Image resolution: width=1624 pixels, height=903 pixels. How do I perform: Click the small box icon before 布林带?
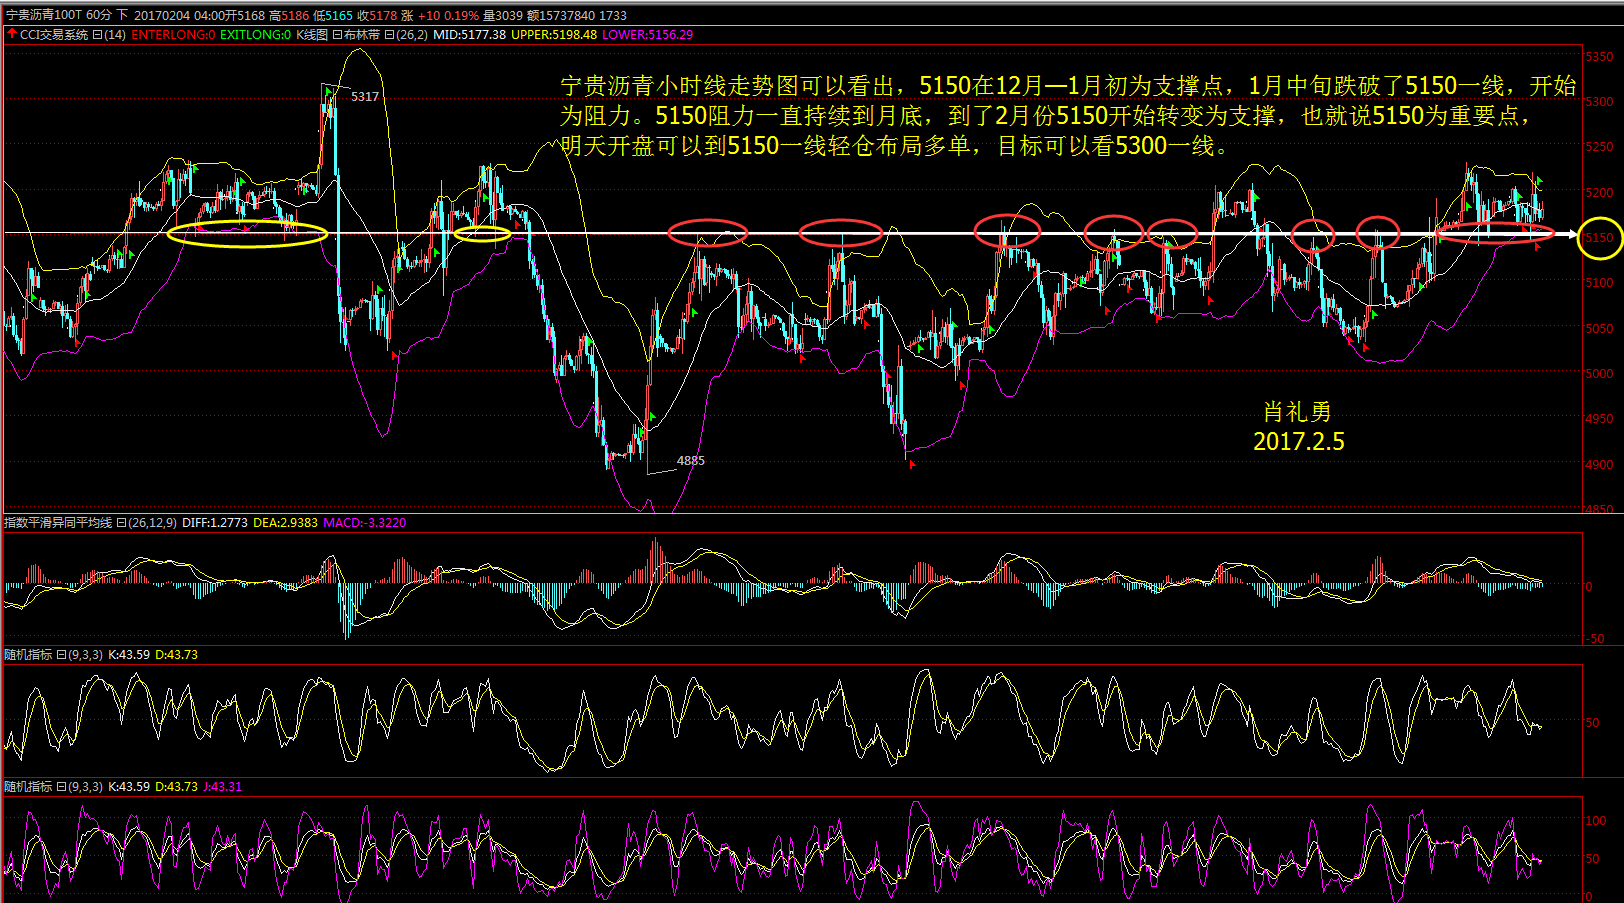337,35
